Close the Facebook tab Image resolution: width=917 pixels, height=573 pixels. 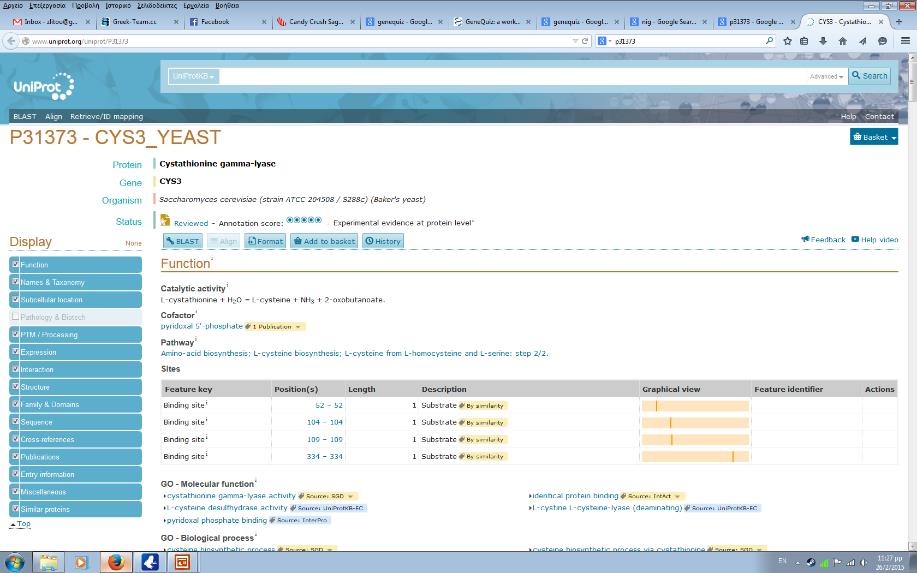click(264, 22)
